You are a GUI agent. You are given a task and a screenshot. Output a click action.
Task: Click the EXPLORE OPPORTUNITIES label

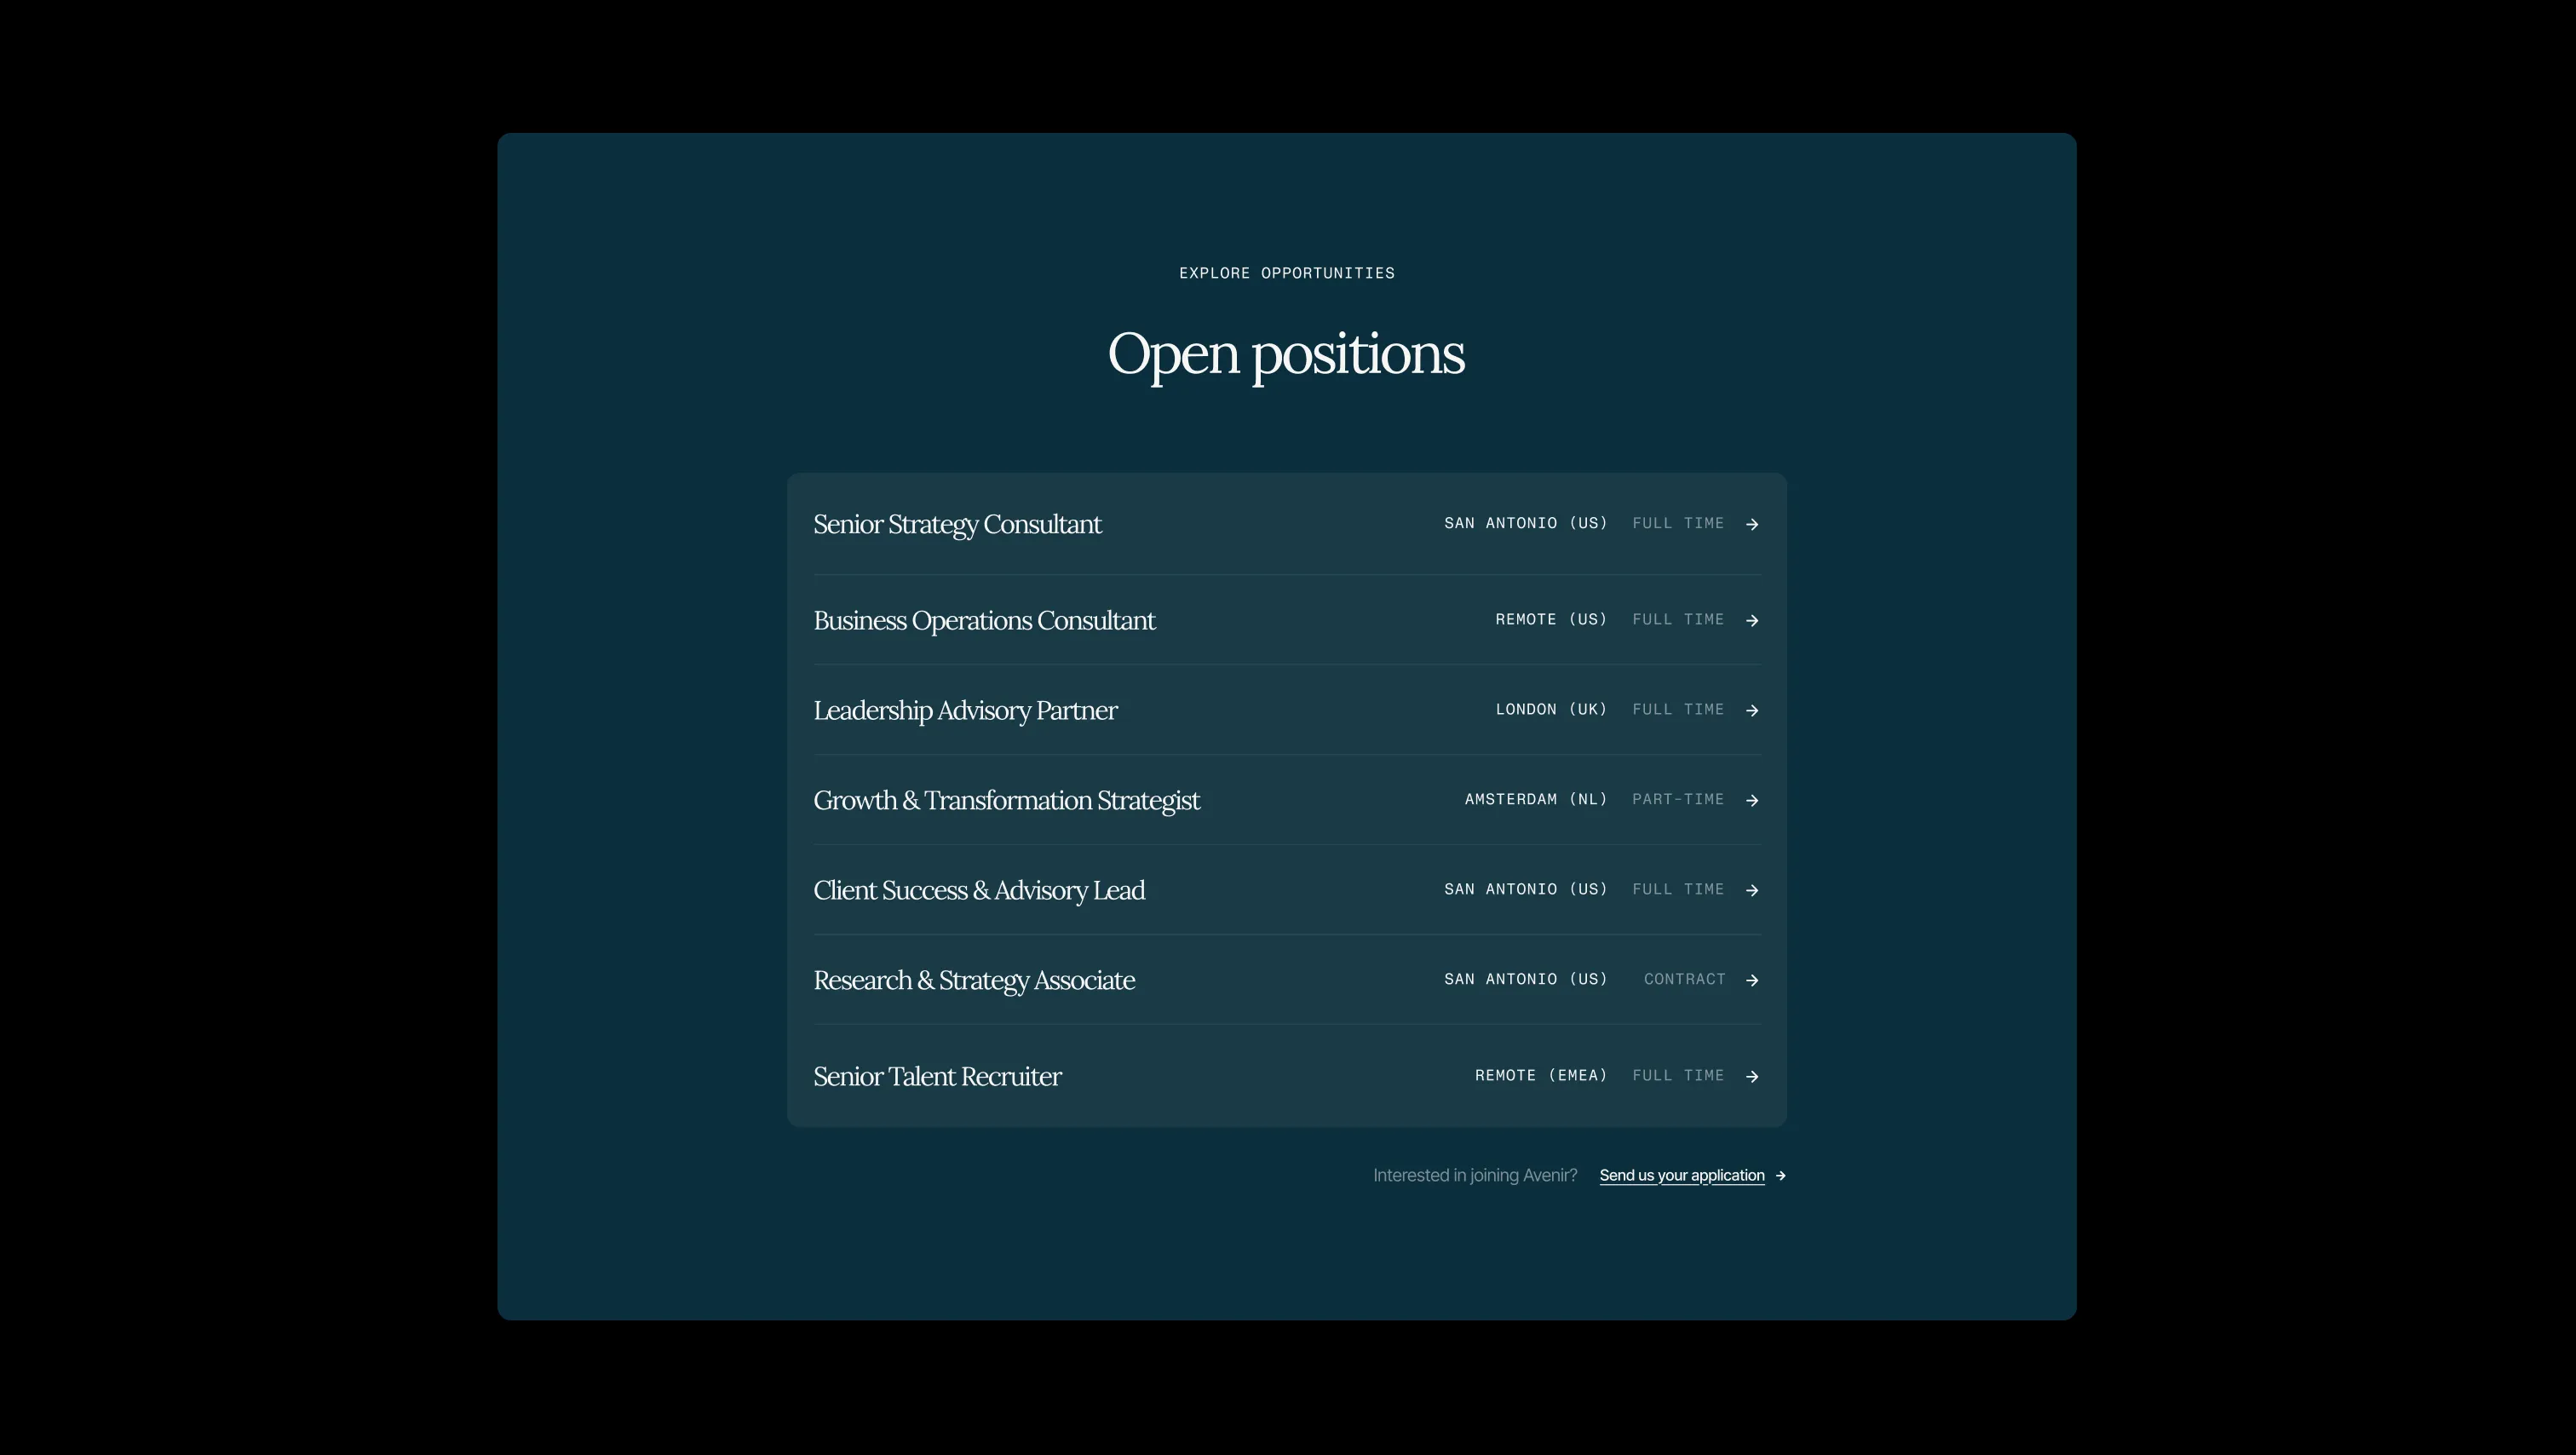click(x=1287, y=273)
